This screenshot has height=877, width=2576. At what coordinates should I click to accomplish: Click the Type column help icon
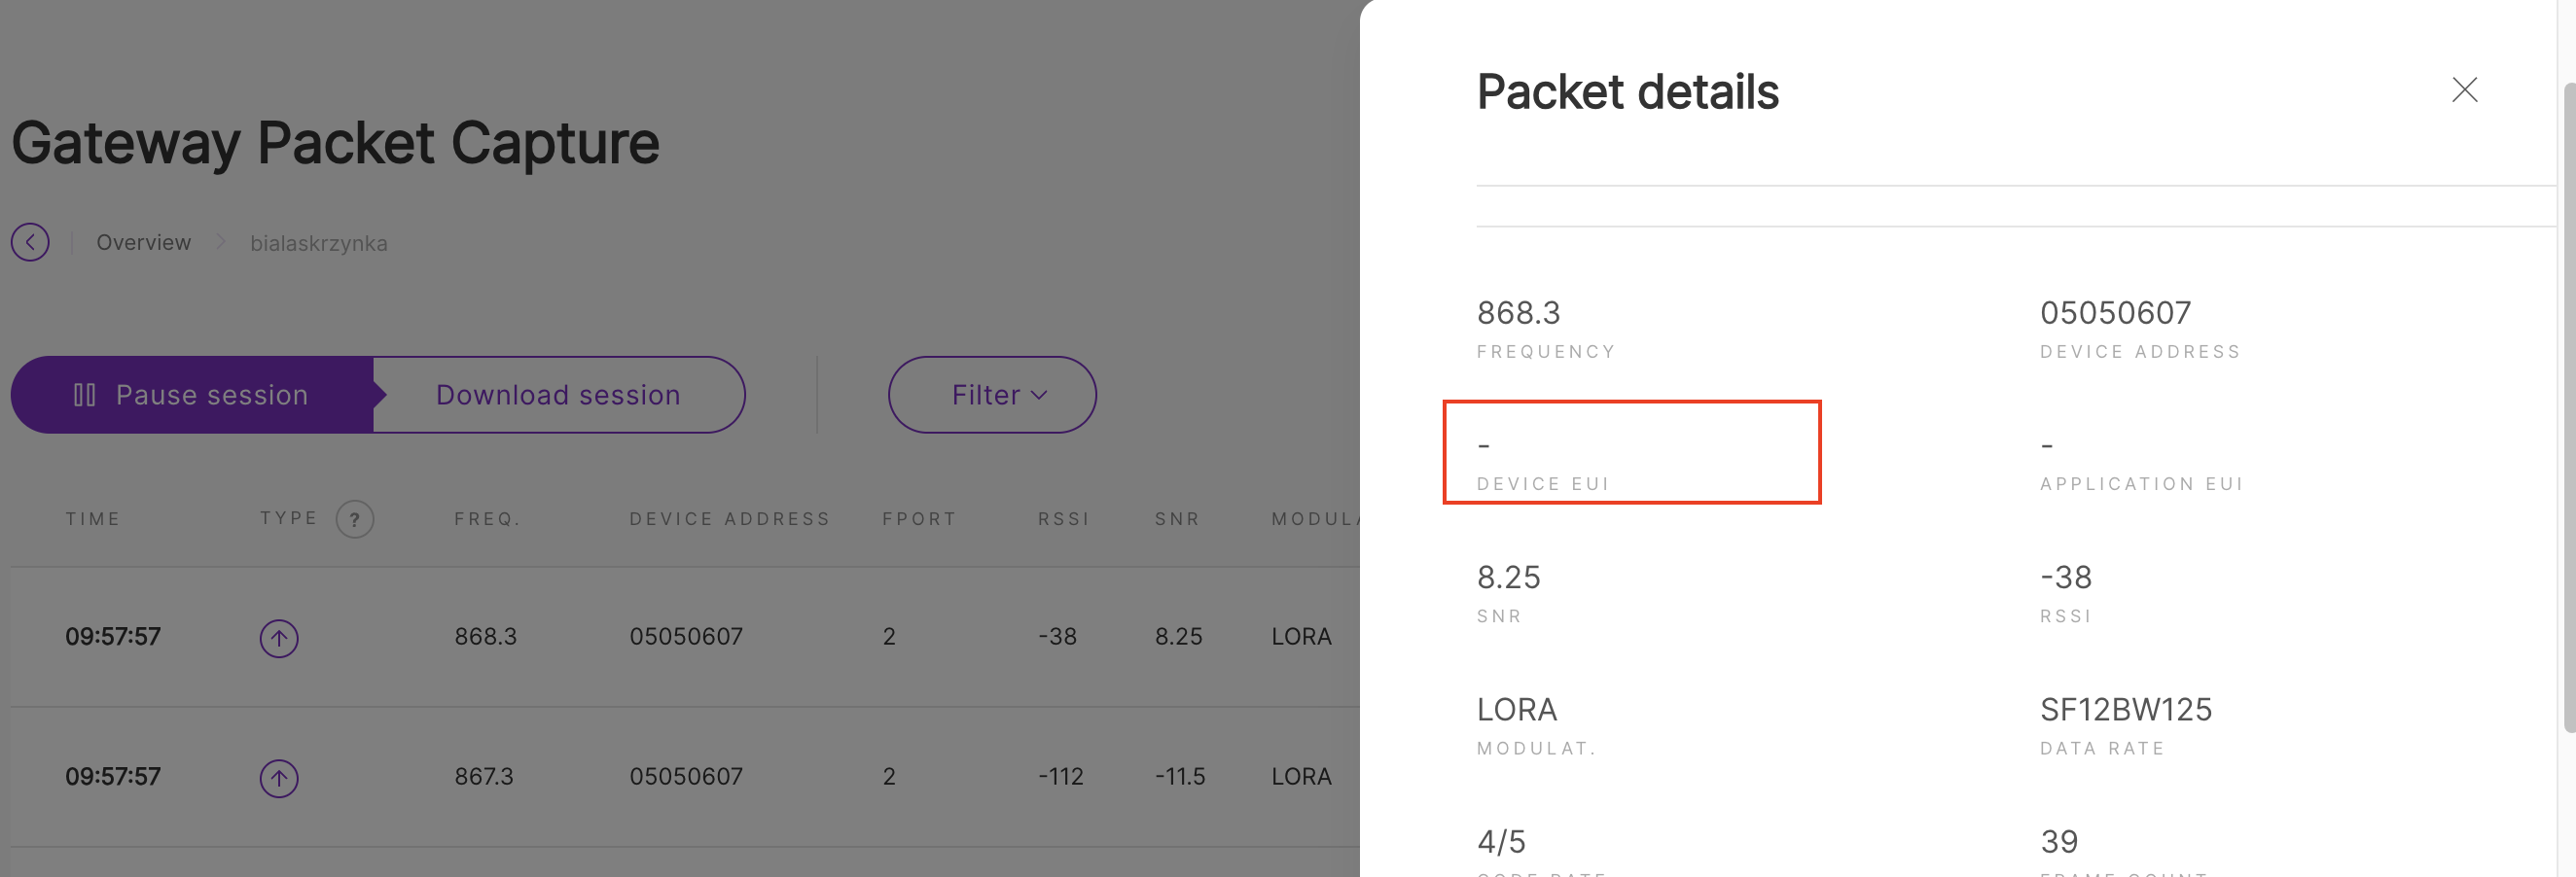[x=354, y=519]
